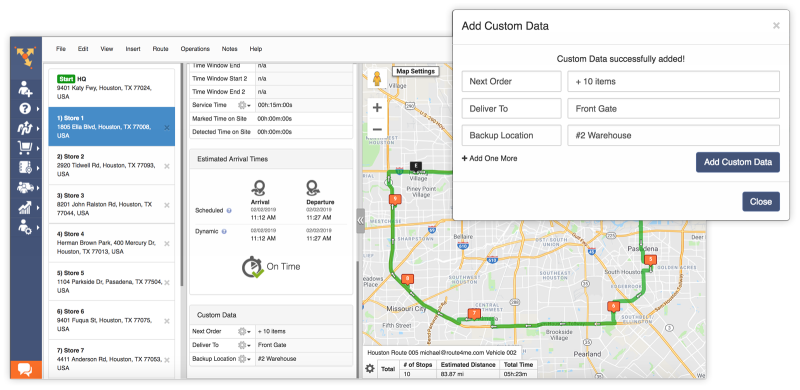
Task: Collapse the panel with the double-chevron handle
Action: (x=360, y=221)
